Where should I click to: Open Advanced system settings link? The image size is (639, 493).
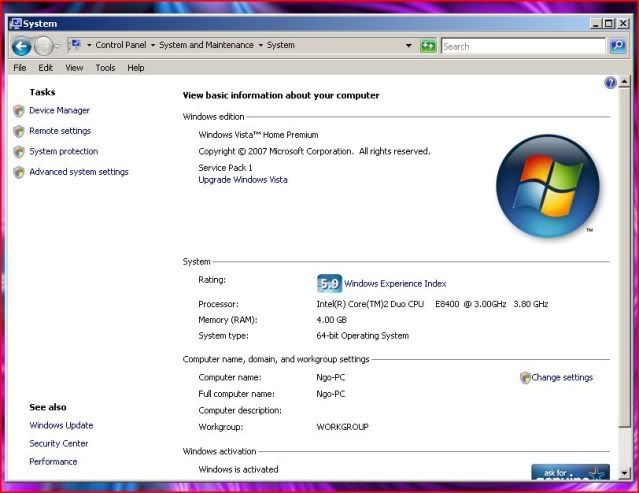(79, 172)
